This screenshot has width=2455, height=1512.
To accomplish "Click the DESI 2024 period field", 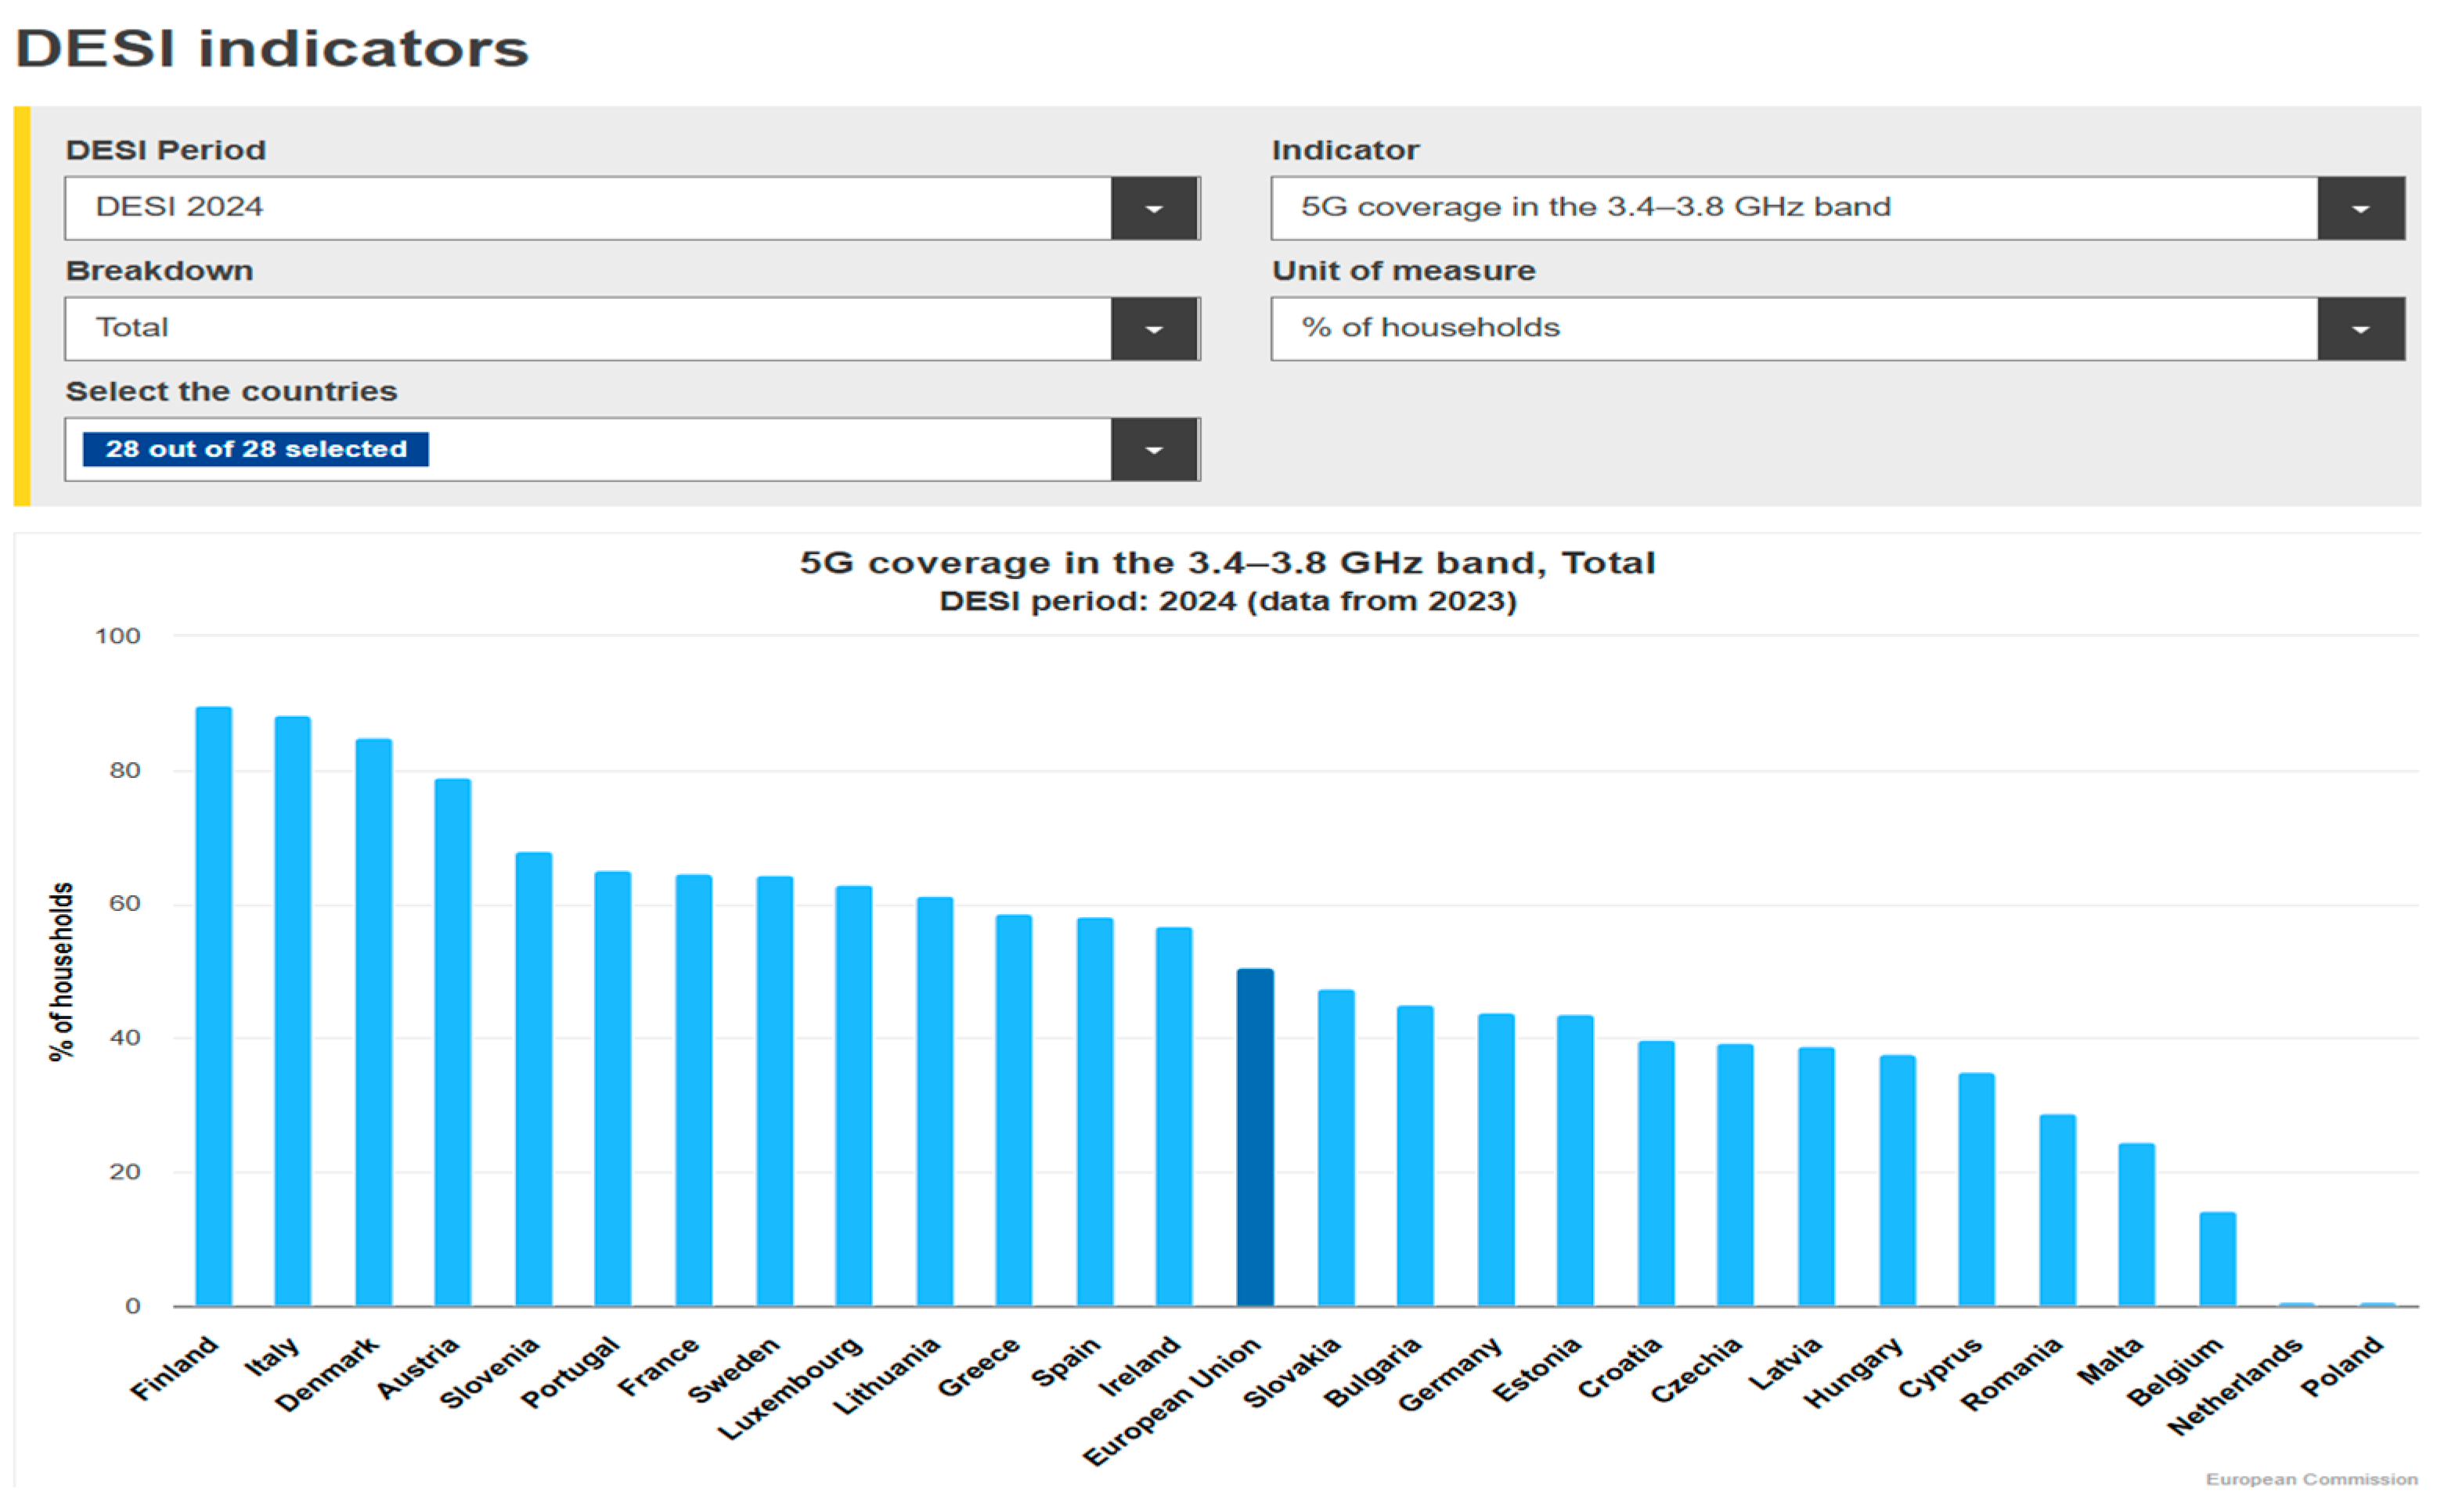I will (588, 208).
